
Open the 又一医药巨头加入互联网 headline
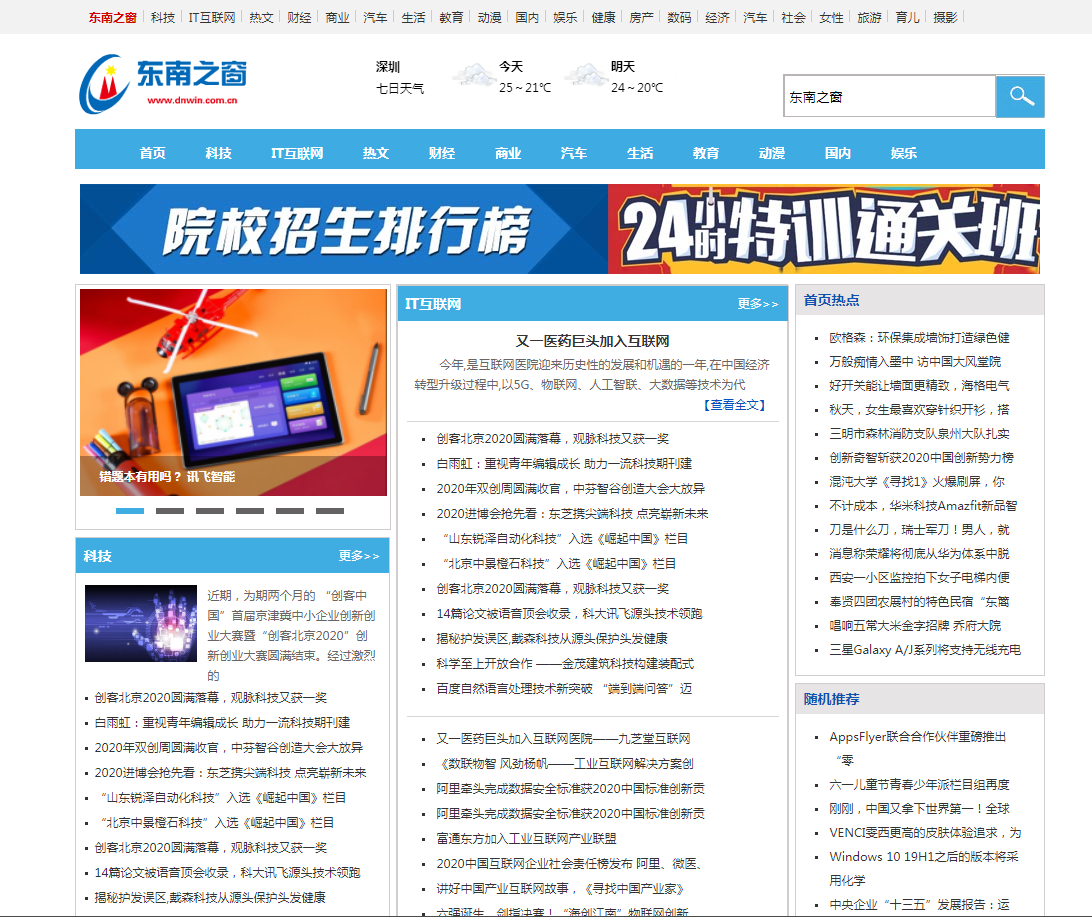tap(593, 340)
